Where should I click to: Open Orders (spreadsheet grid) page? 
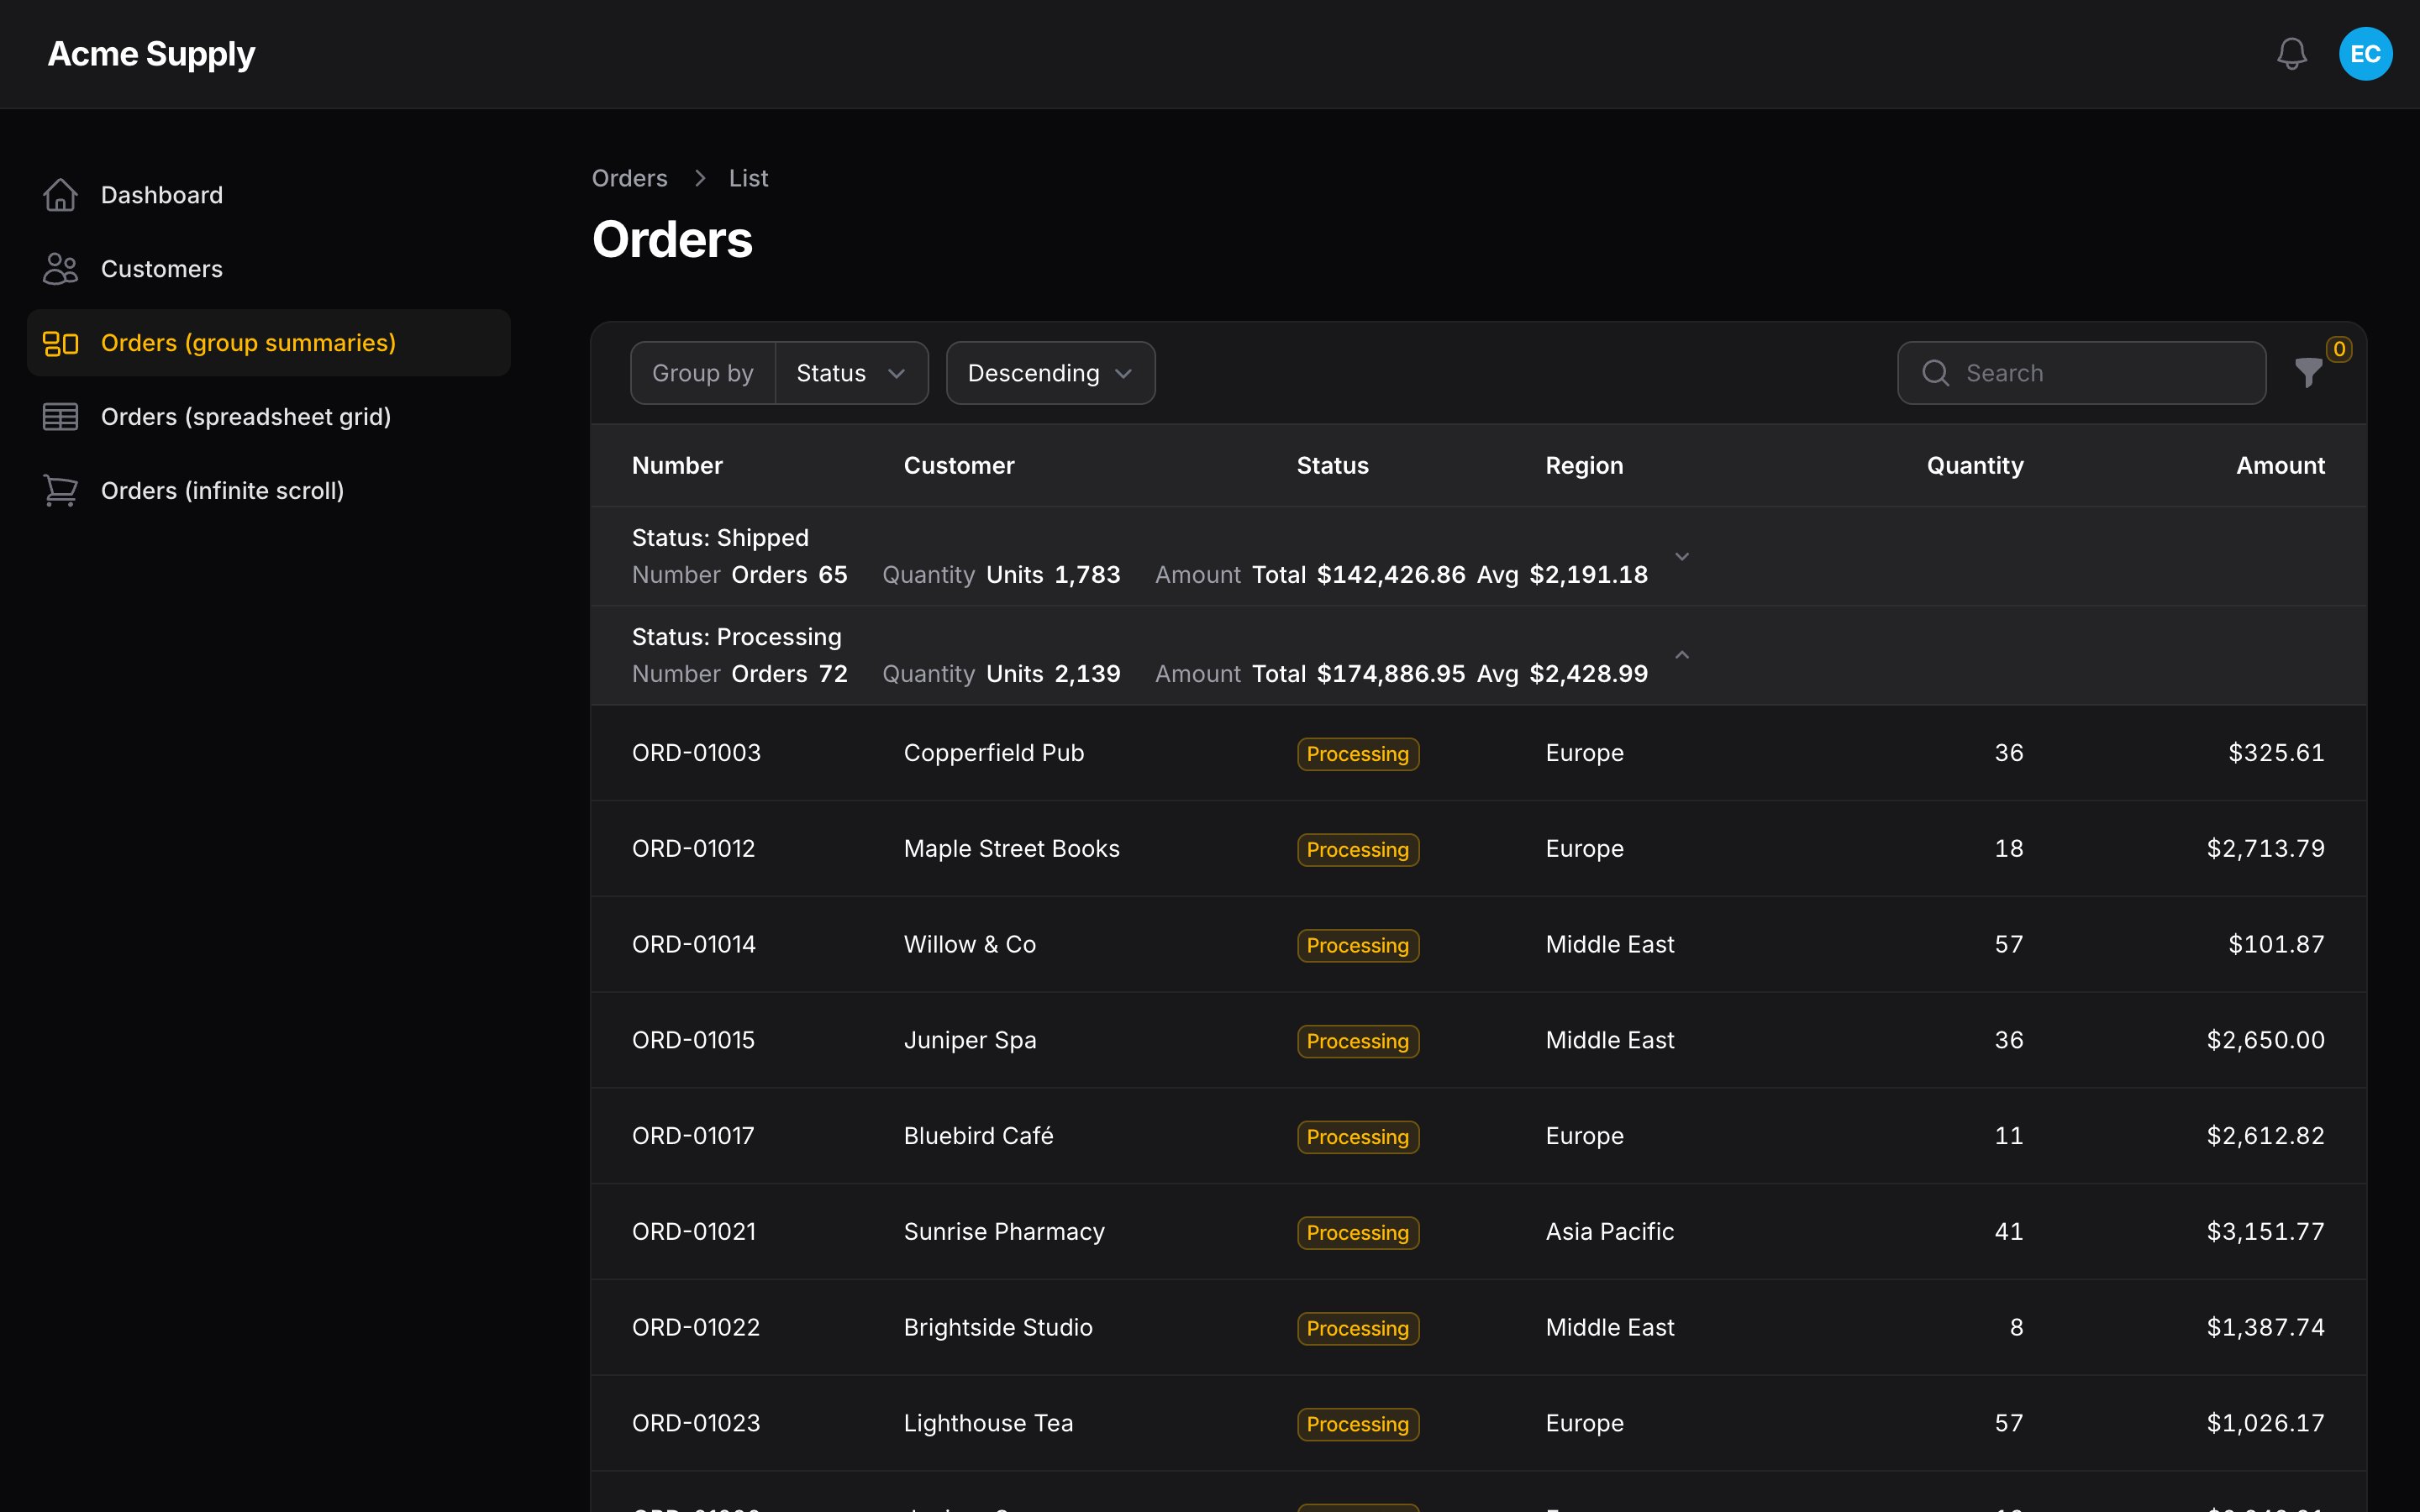click(x=269, y=417)
